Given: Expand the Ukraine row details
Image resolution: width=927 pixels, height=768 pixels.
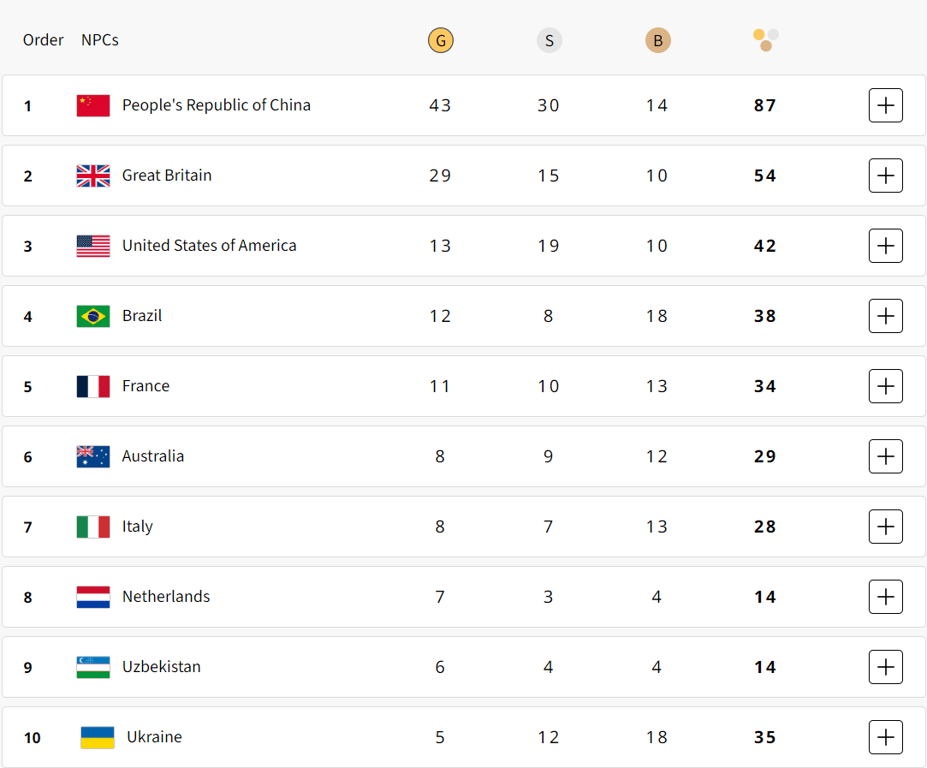Looking at the screenshot, I should coord(885,737).
